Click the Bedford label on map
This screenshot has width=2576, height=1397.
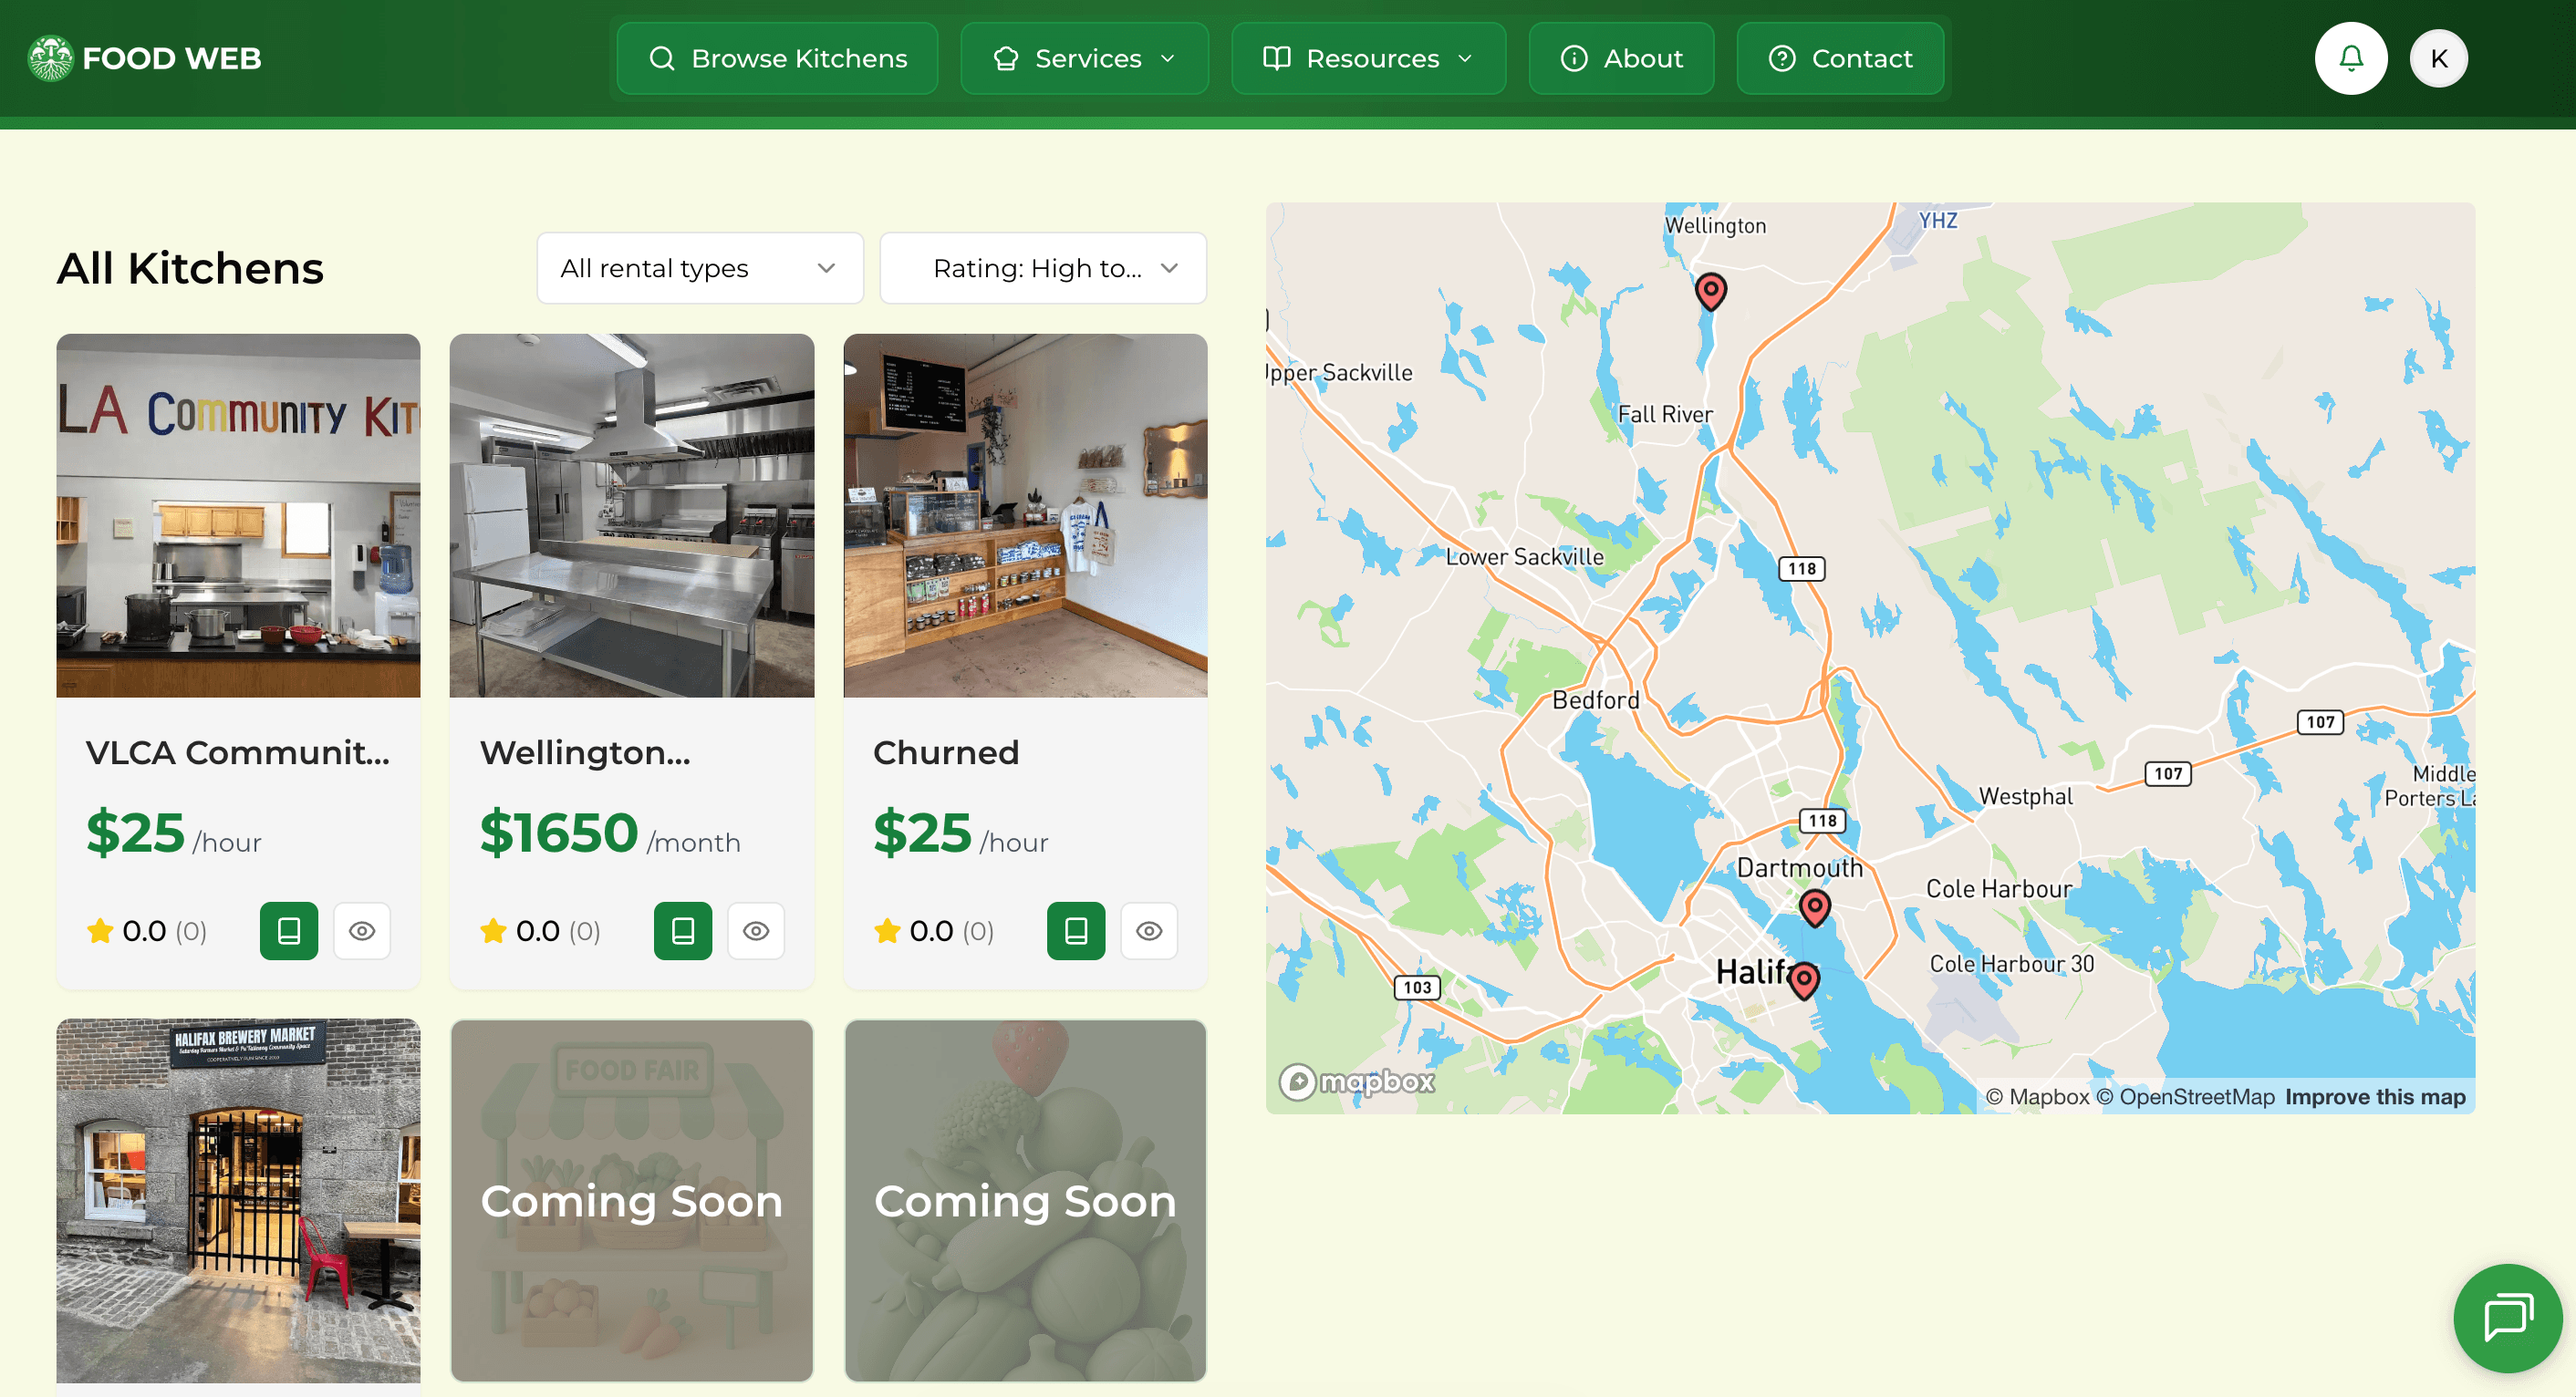tap(1595, 700)
